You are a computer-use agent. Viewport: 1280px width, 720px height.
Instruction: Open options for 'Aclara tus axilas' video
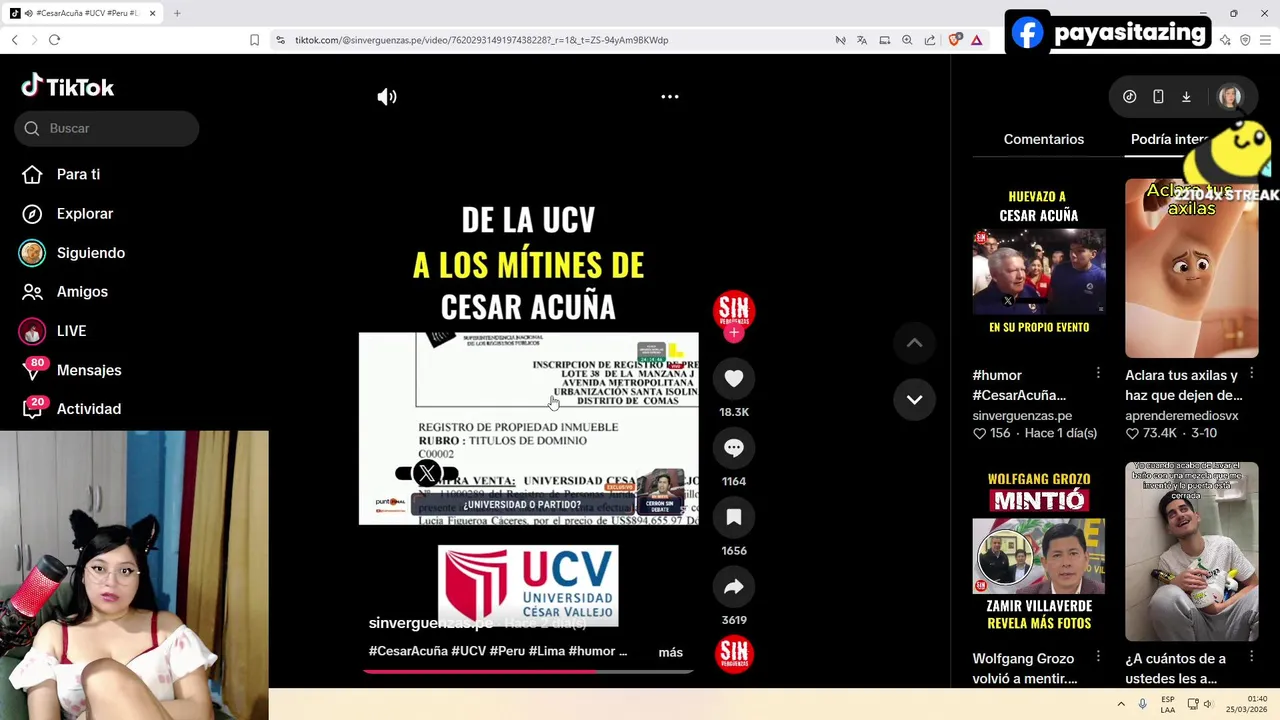(x=1252, y=373)
